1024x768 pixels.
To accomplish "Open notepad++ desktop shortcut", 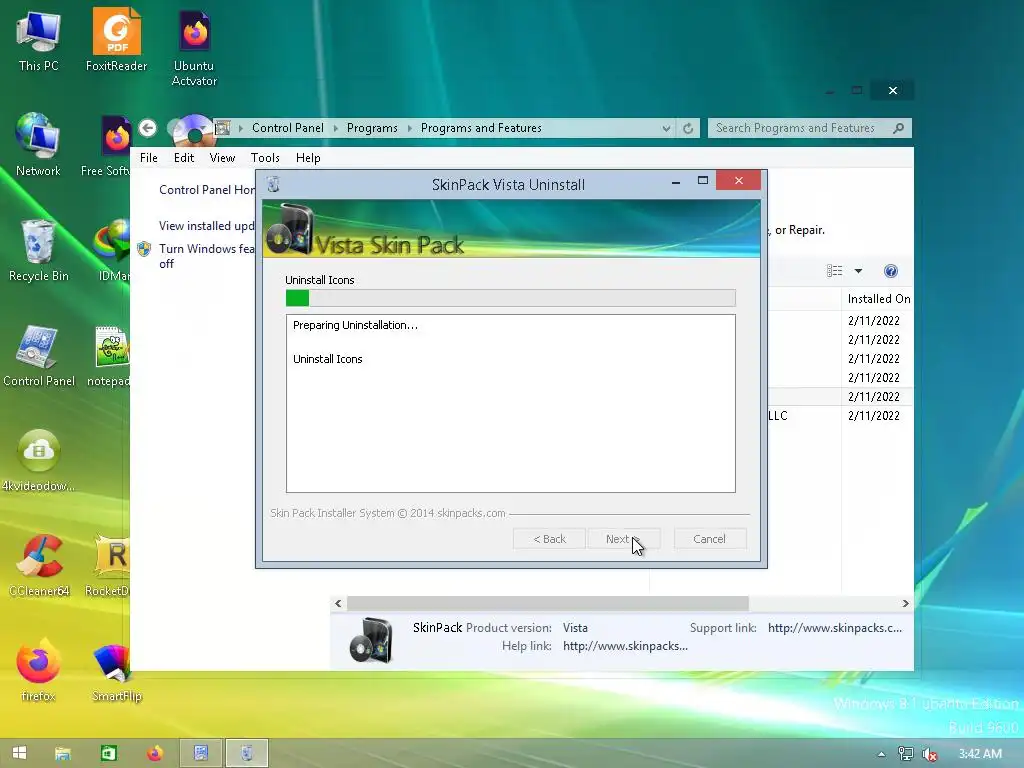I will (110, 356).
